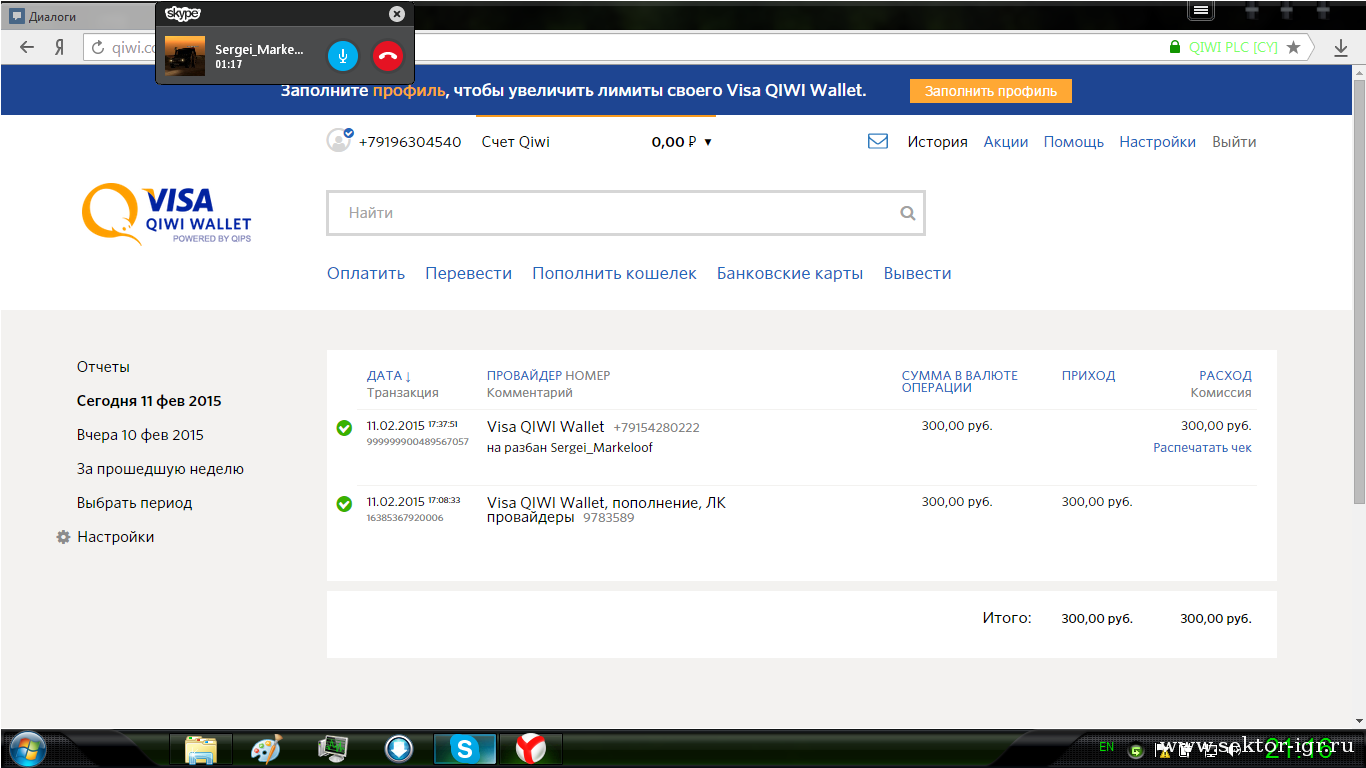Sort by ДАТА column header
Image resolution: width=1366 pixels, height=768 pixels.
(x=389, y=376)
